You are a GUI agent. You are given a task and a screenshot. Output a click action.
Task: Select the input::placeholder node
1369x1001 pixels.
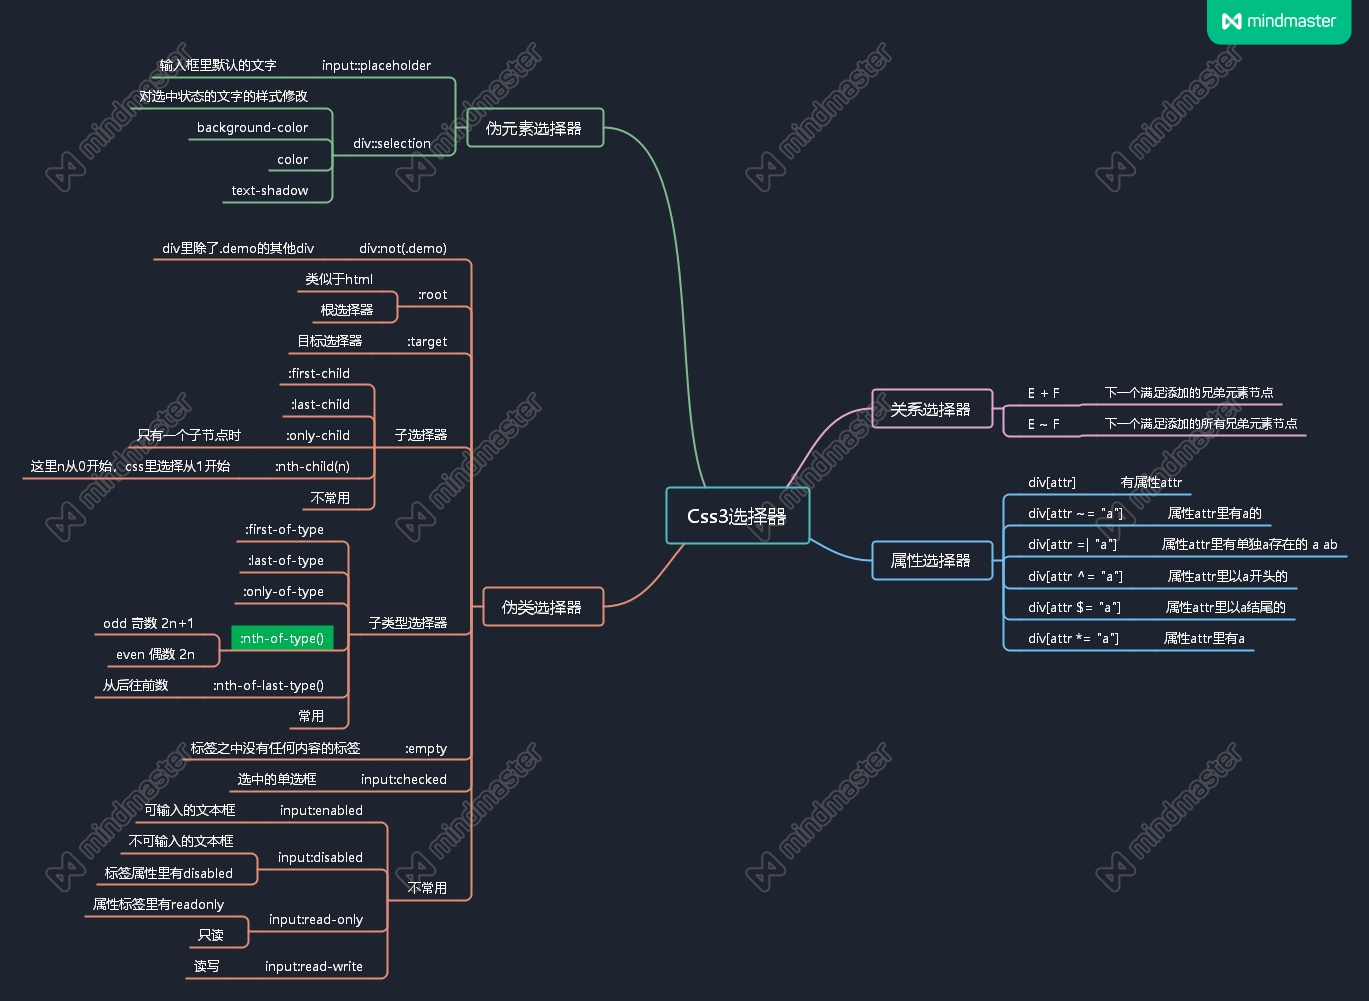[376, 66]
